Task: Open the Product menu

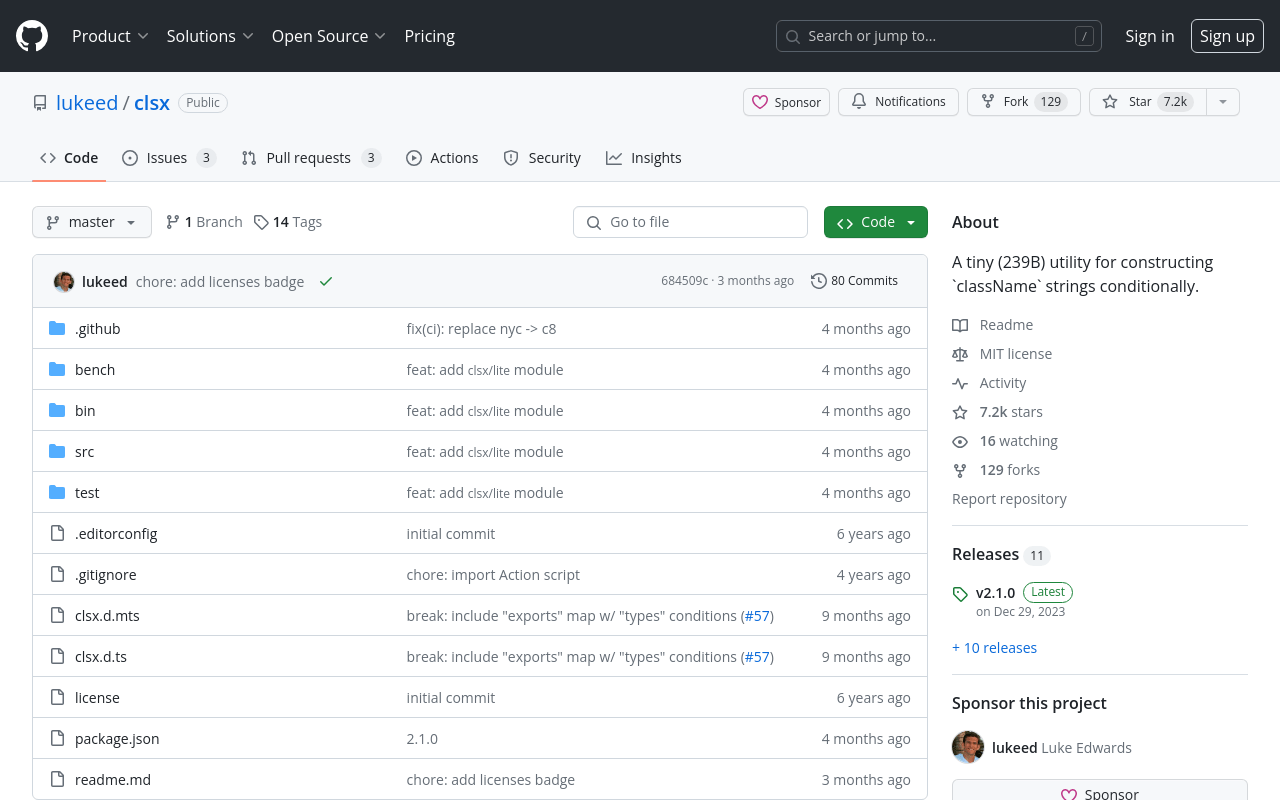Action: [x=110, y=36]
